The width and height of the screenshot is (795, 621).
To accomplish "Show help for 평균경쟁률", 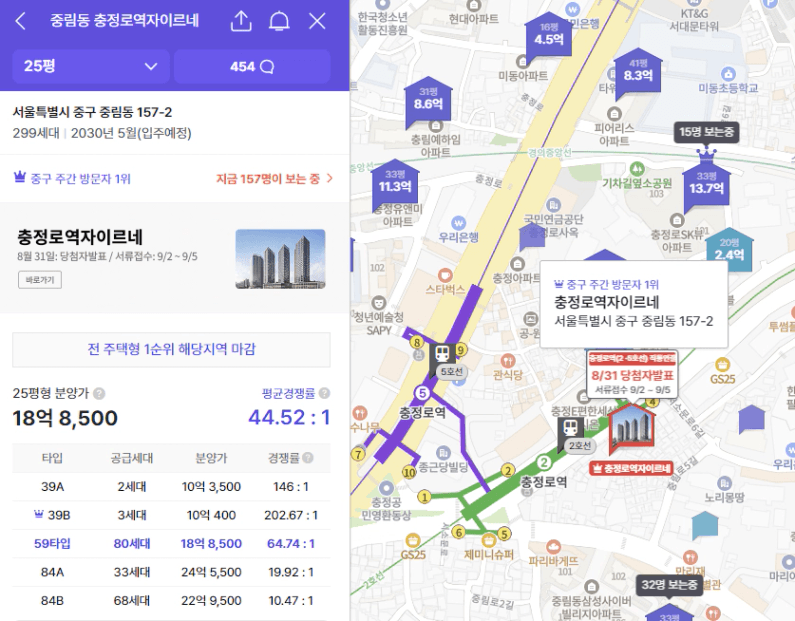I will (324, 393).
